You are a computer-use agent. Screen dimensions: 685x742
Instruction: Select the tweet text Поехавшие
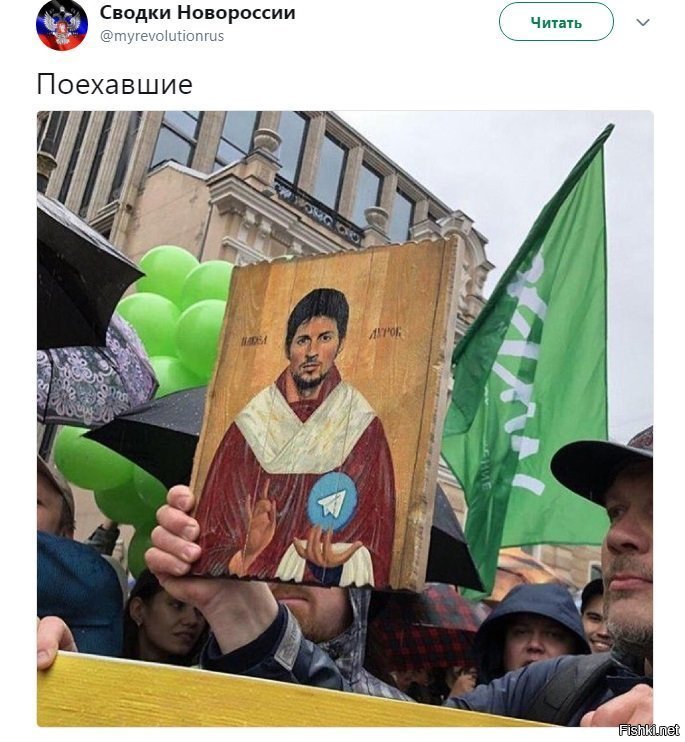[114, 85]
